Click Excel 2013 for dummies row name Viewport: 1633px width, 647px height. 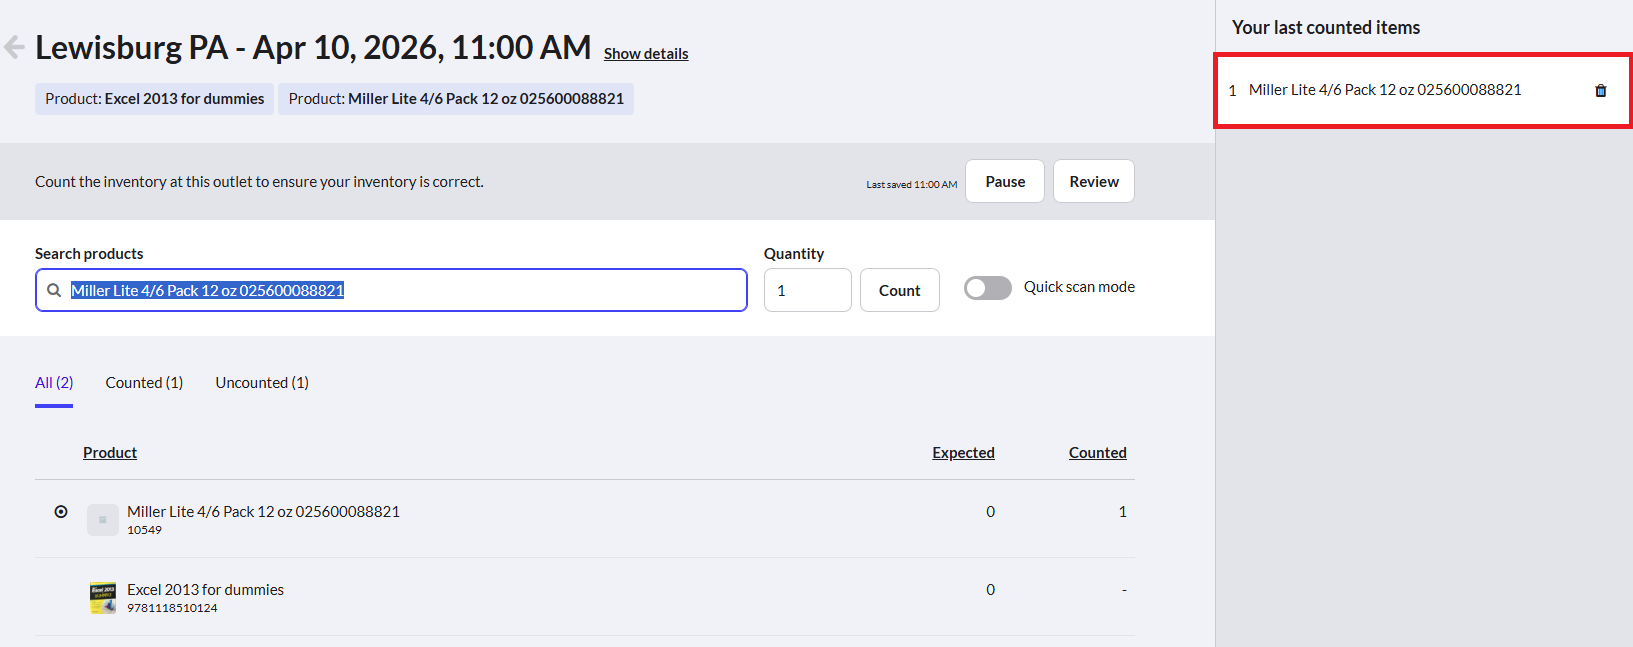(x=205, y=589)
